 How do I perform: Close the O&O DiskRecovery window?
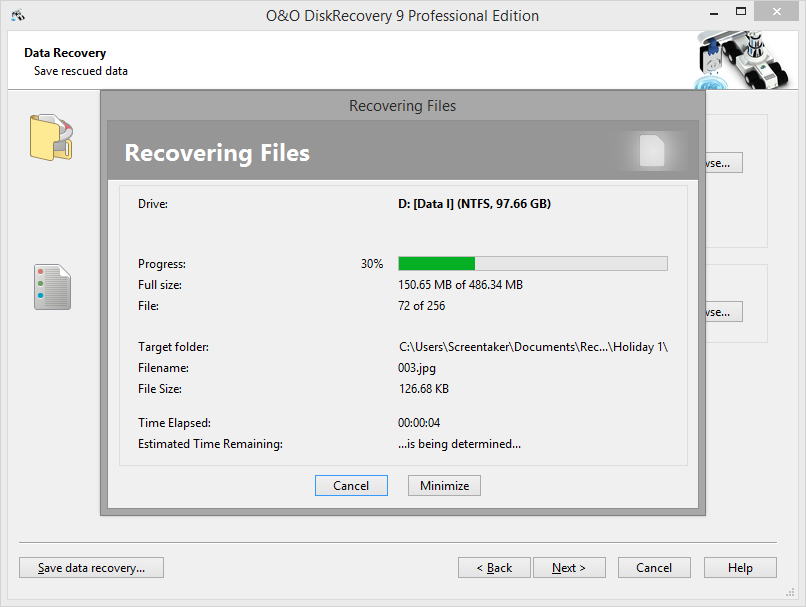pos(776,11)
